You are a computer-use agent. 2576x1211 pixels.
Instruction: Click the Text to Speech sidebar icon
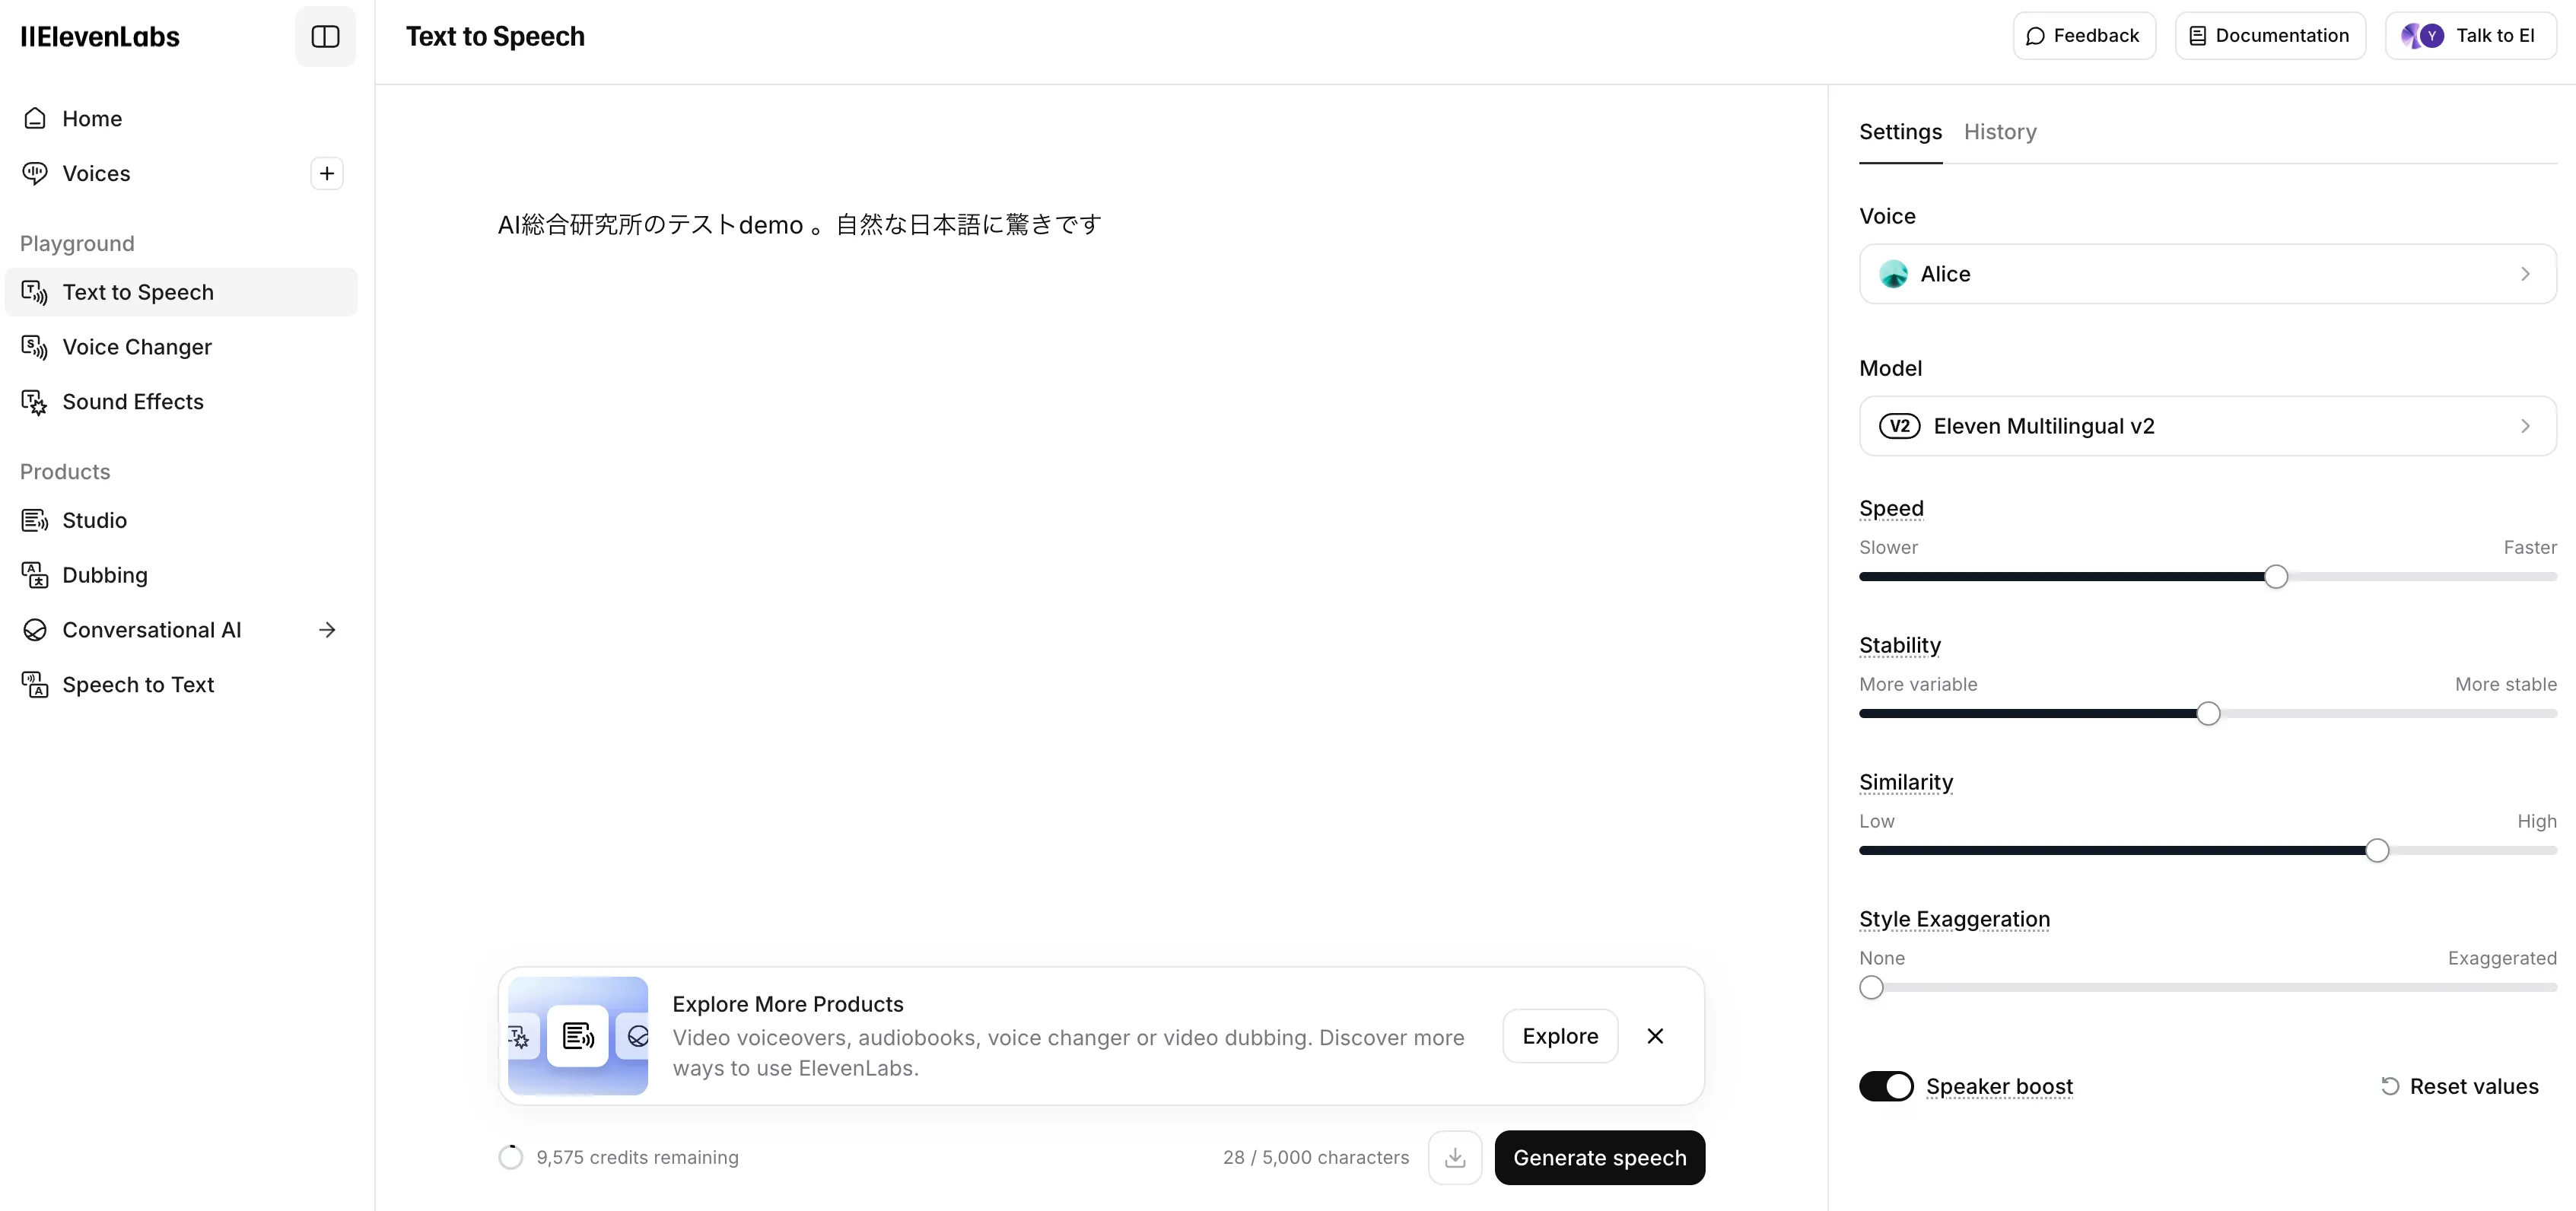[x=35, y=292]
